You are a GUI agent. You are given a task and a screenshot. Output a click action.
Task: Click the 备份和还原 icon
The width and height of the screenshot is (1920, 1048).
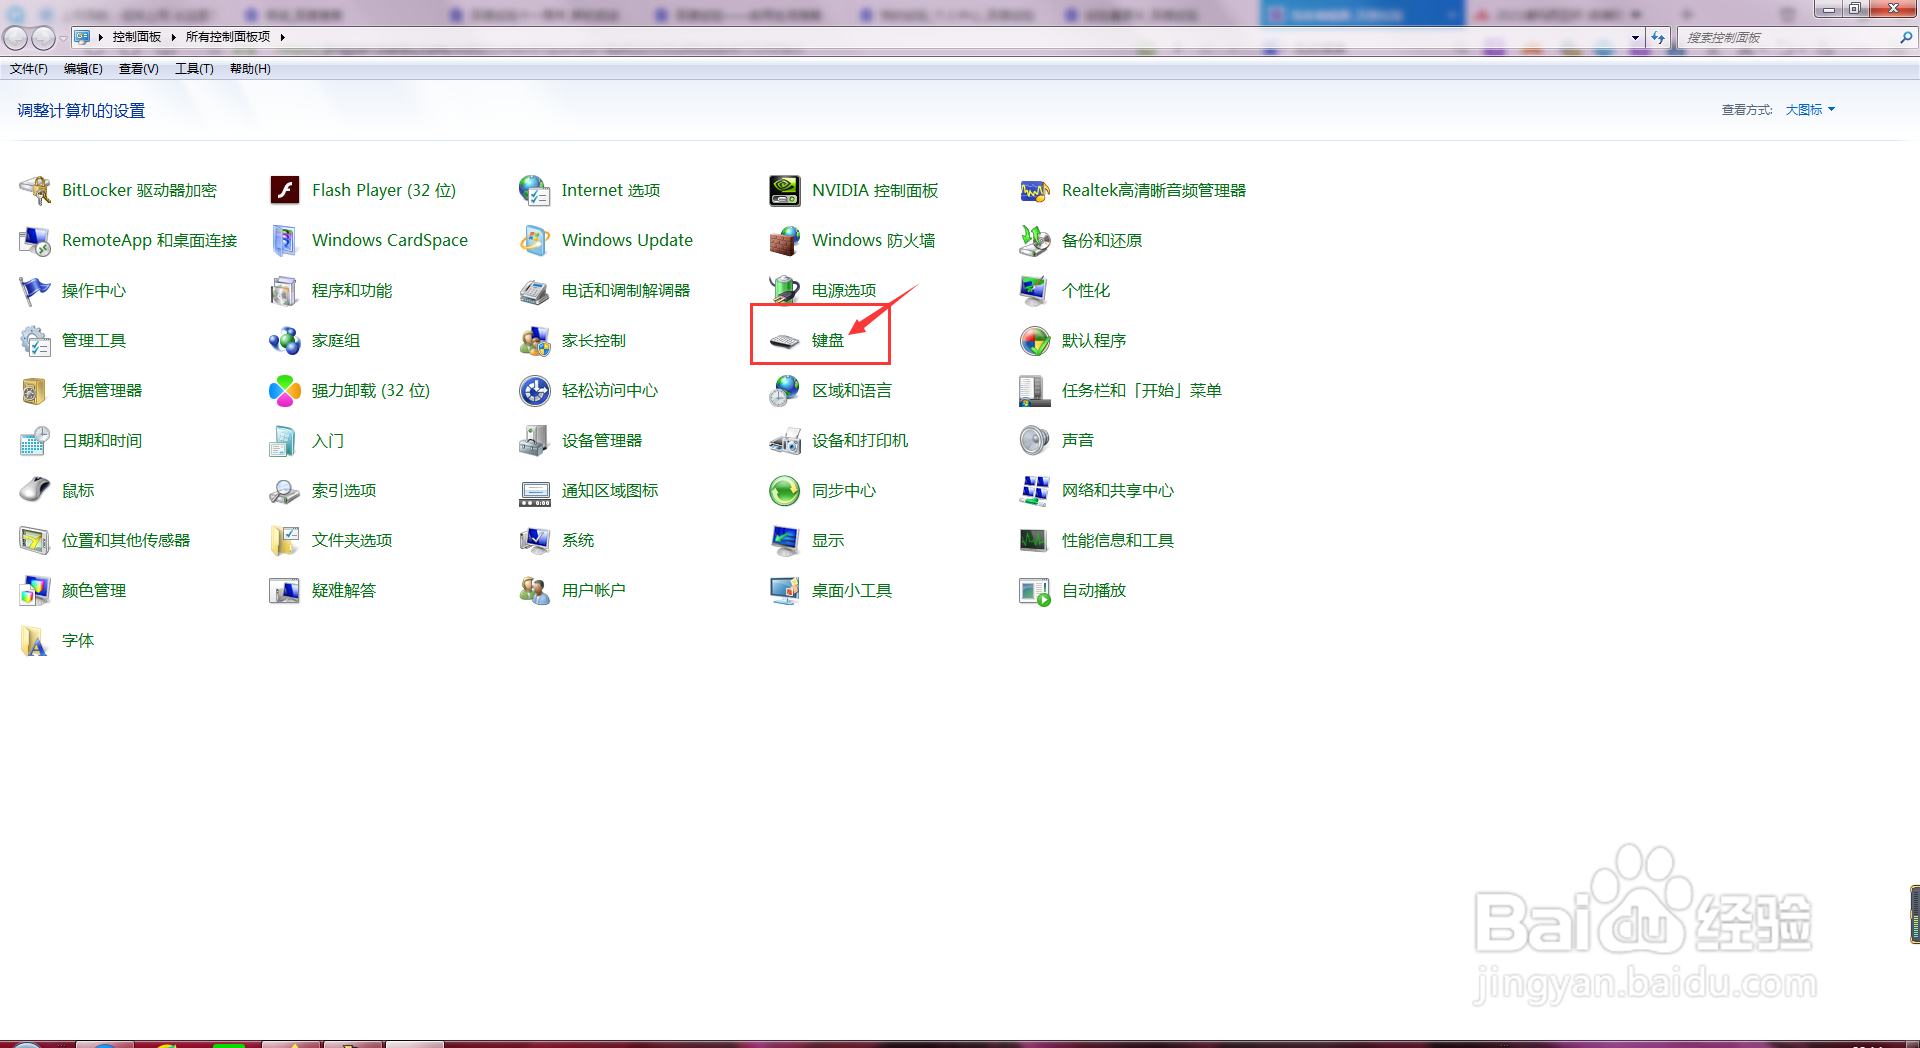(1035, 240)
